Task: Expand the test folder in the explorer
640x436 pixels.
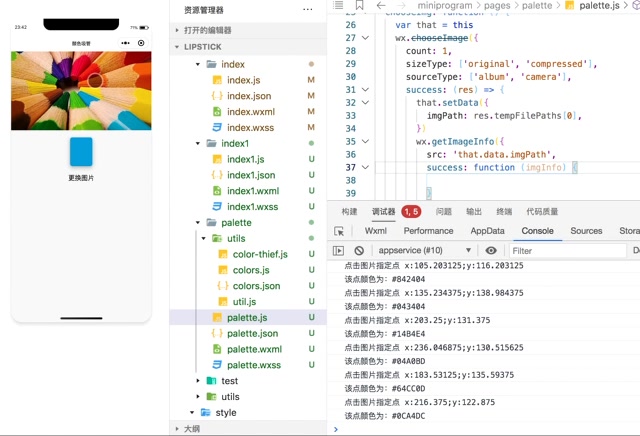Action: pyautogui.click(x=198, y=381)
